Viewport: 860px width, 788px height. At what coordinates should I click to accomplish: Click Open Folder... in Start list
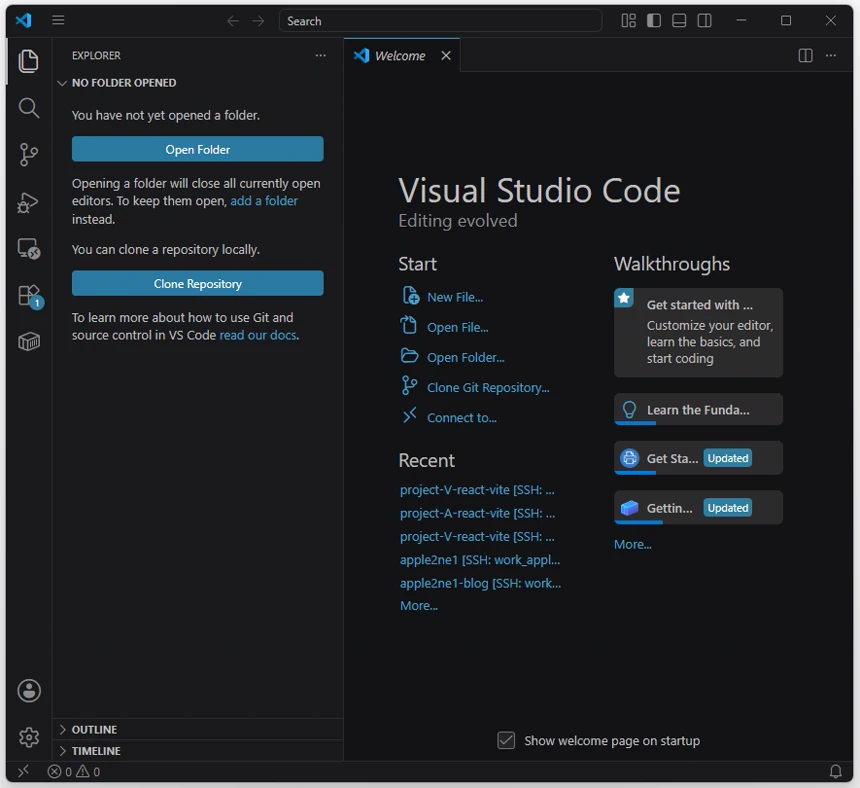(x=466, y=358)
